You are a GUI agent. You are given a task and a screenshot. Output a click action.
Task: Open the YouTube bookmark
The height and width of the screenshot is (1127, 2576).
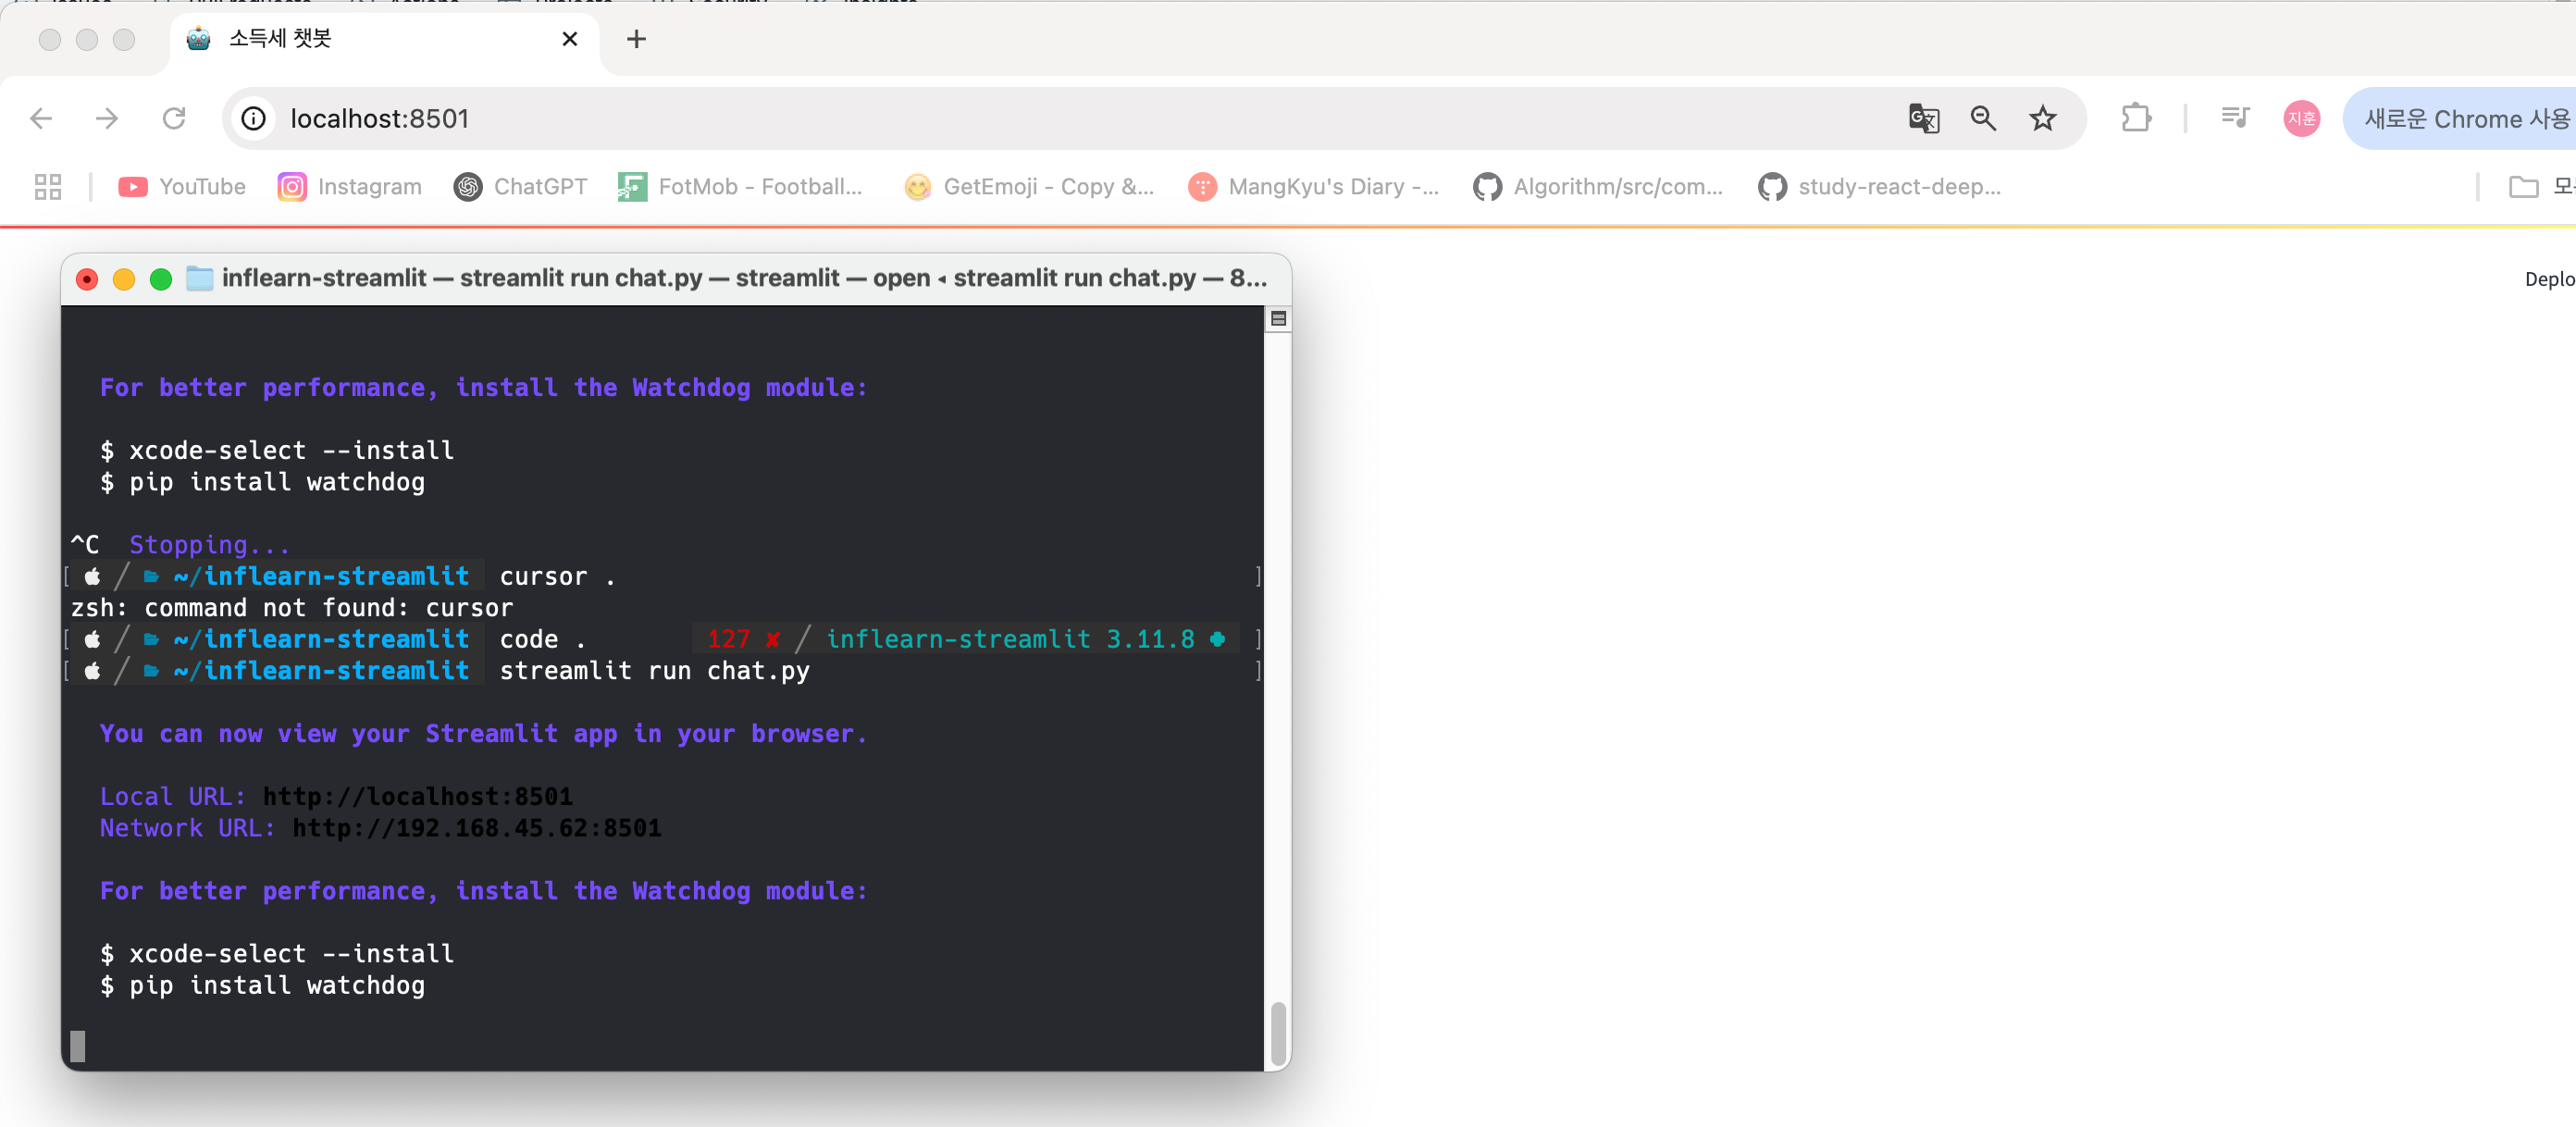pos(182,187)
